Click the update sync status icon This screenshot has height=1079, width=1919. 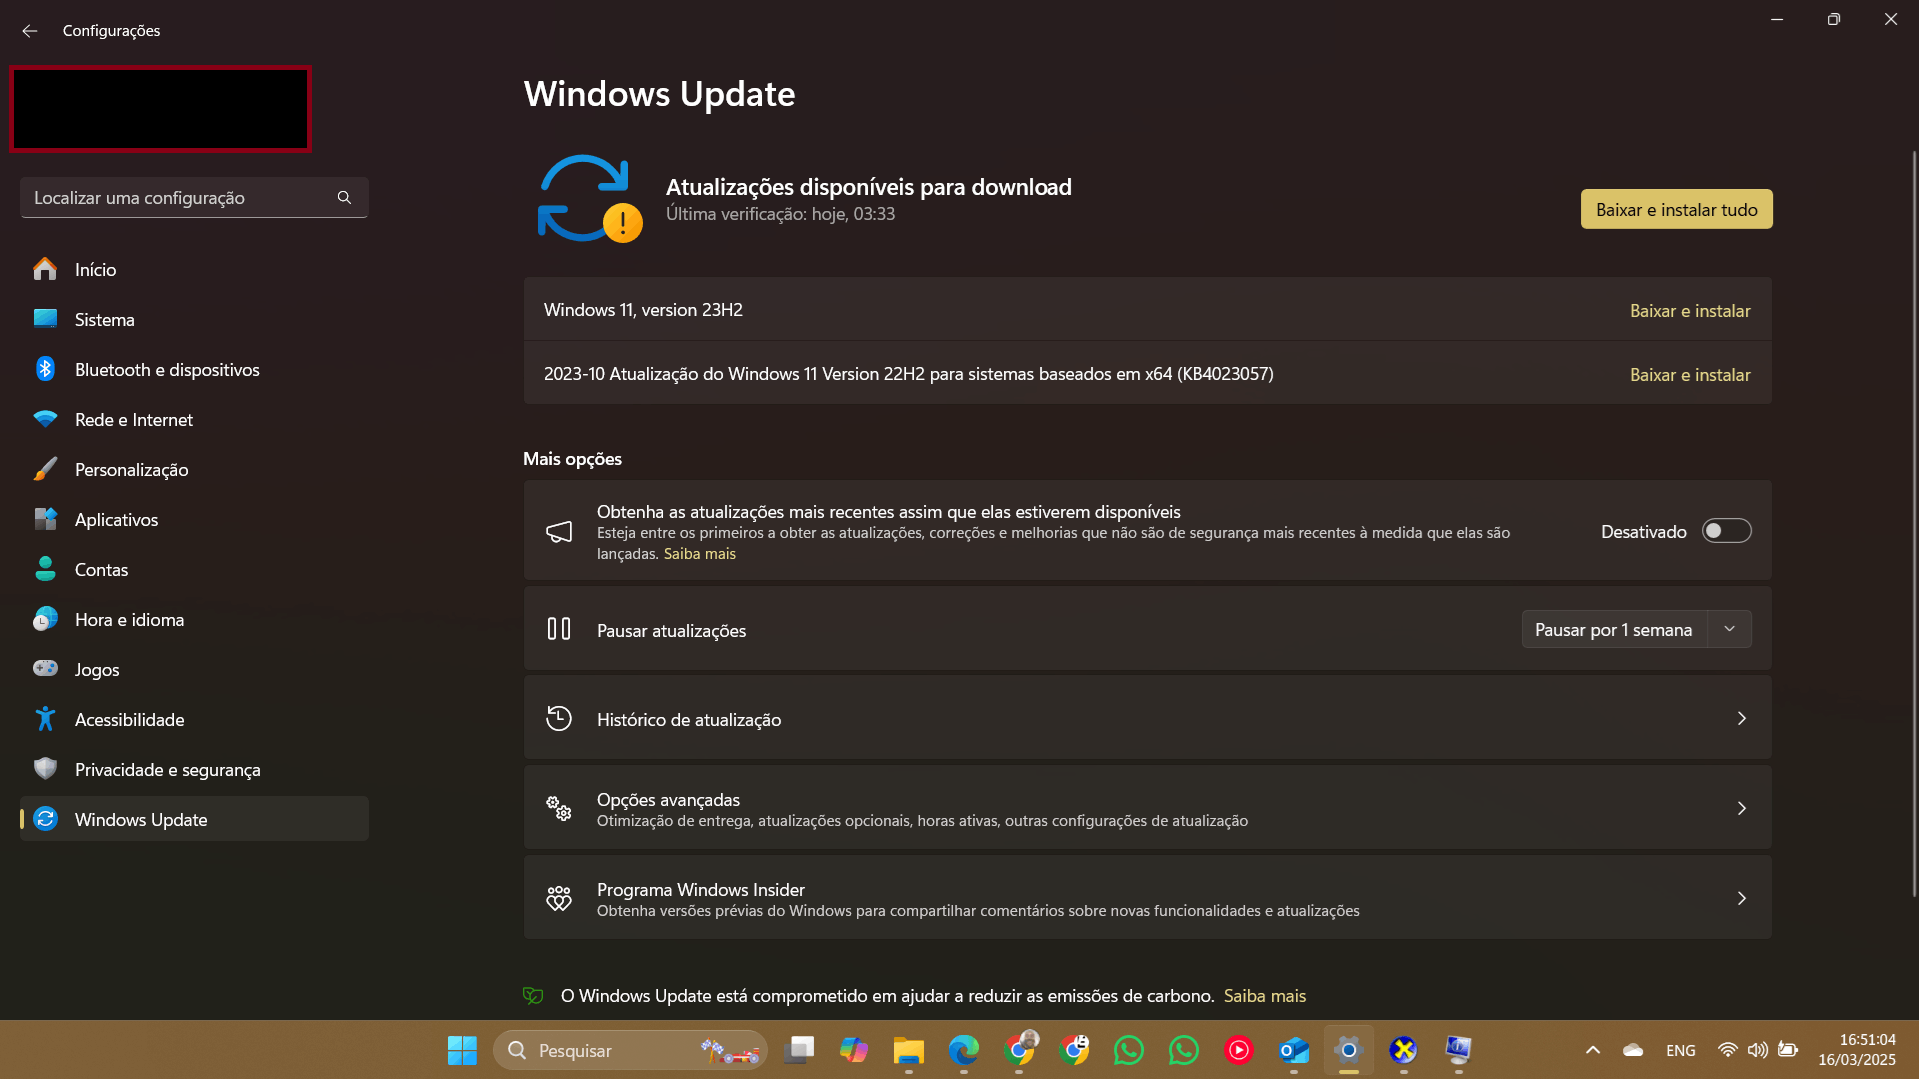589,198
